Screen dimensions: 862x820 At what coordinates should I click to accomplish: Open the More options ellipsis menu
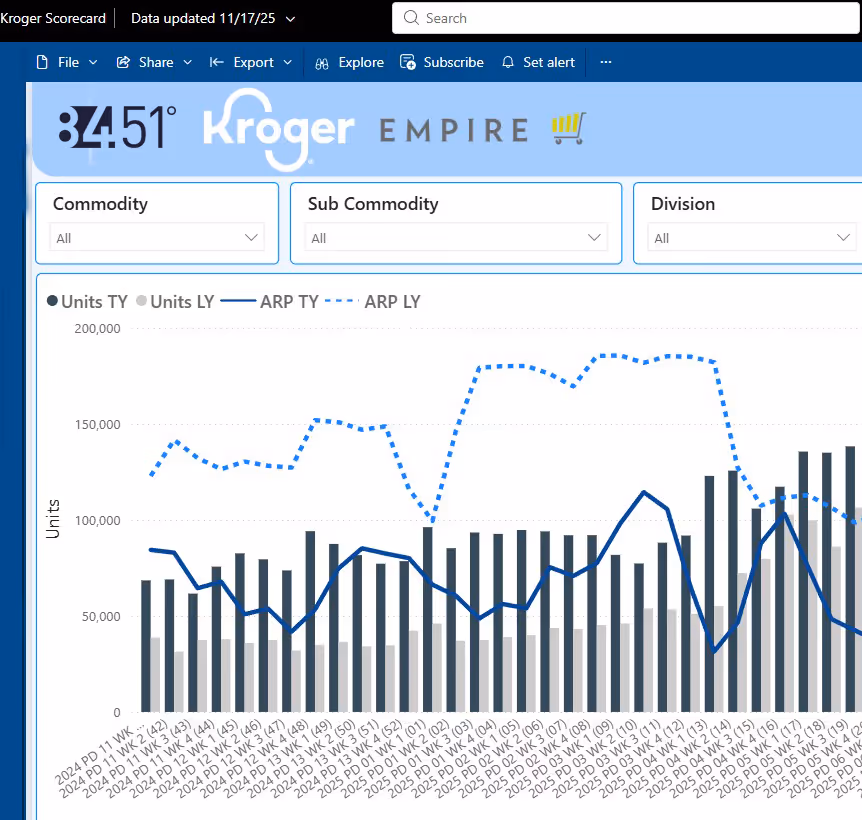pyautogui.click(x=605, y=62)
